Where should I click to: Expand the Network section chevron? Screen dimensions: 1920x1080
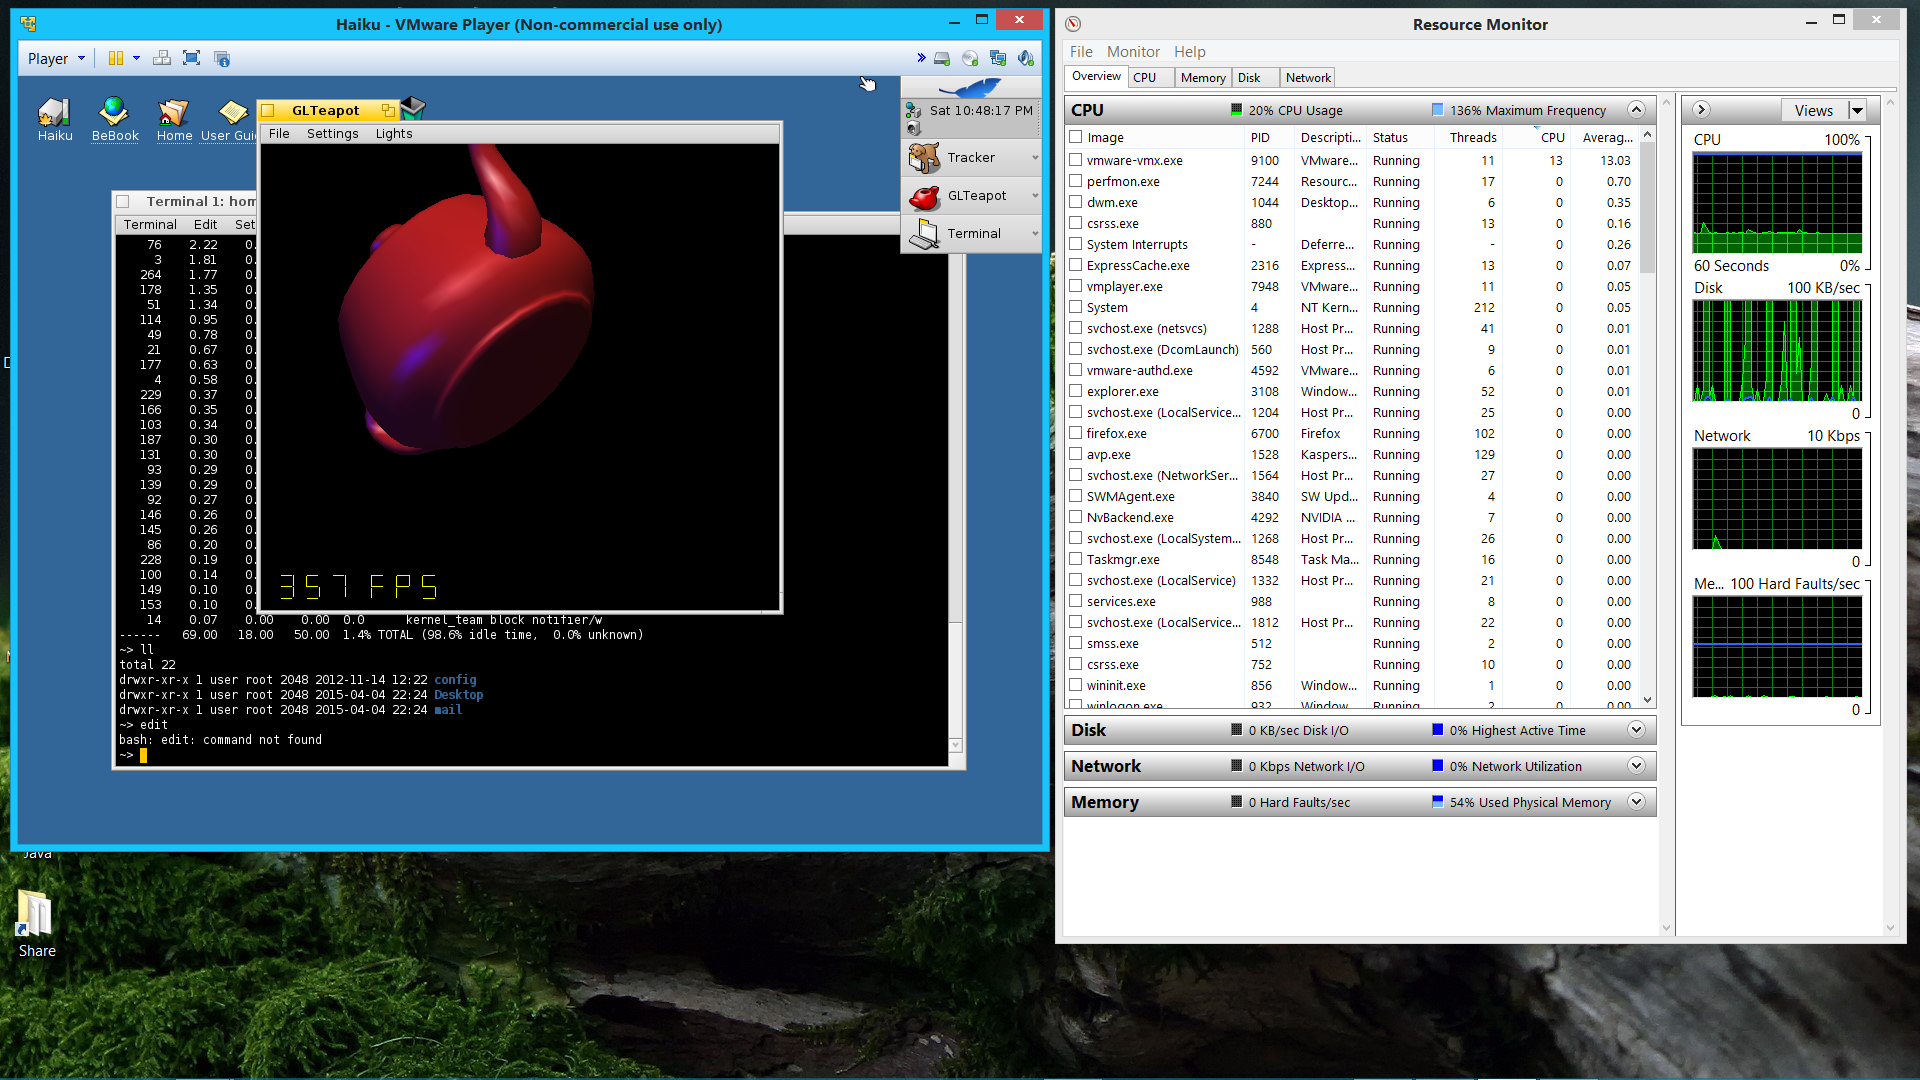tap(1636, 765)
